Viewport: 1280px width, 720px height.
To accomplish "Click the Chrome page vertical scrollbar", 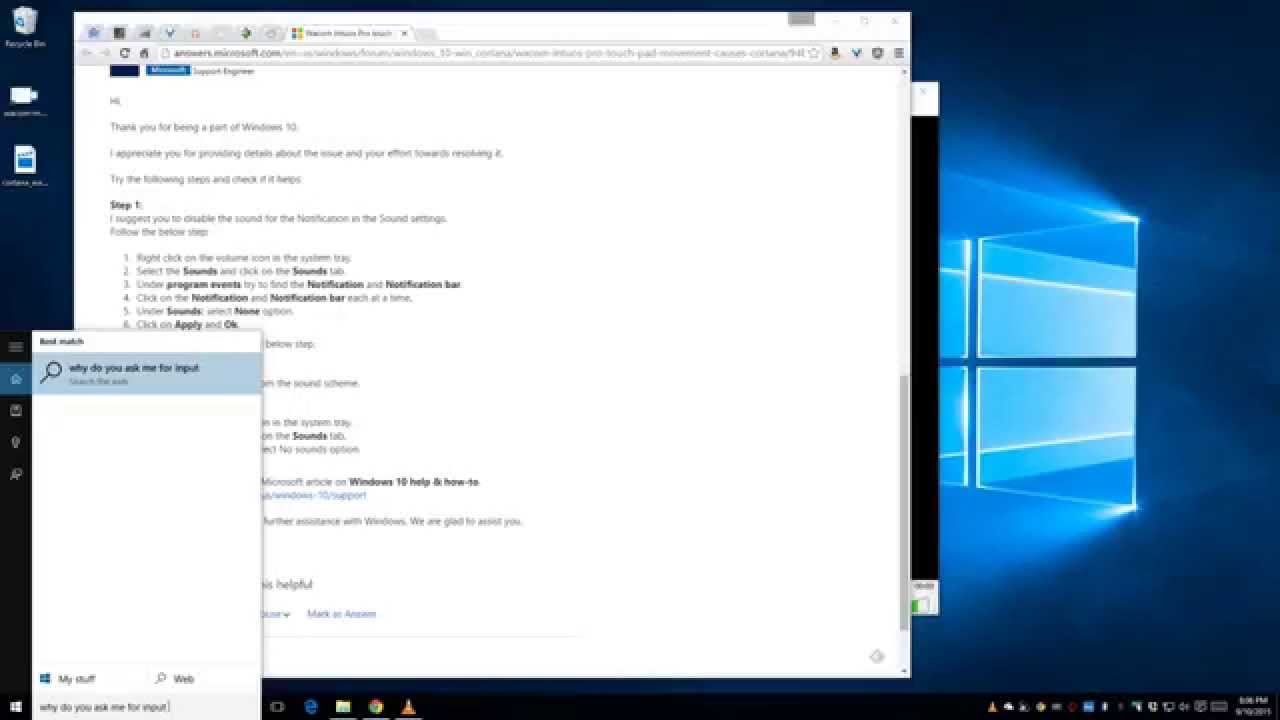I will click(905, 502).
